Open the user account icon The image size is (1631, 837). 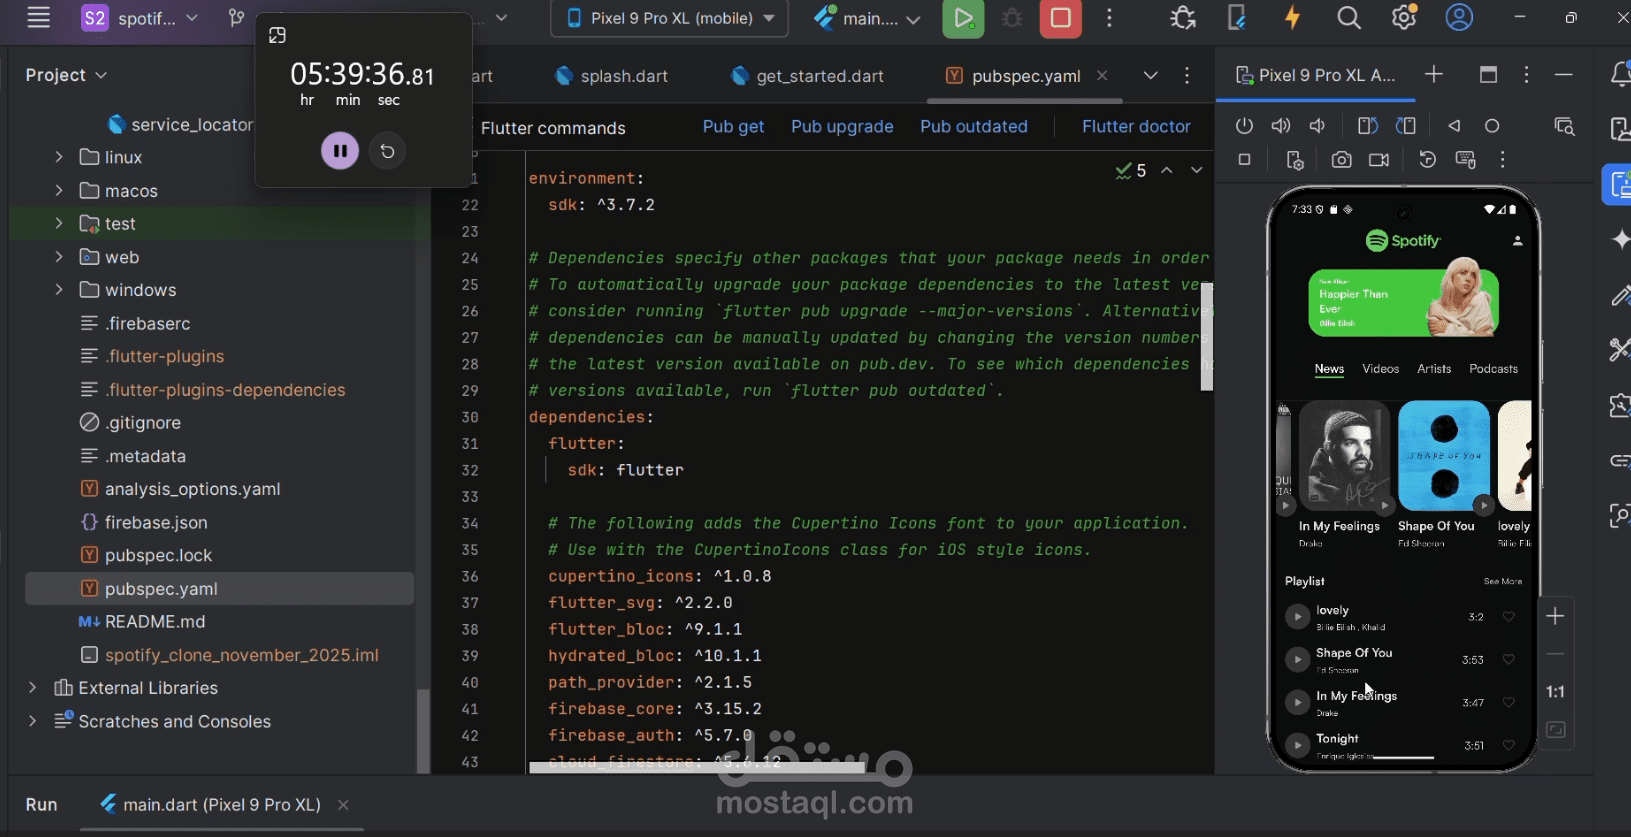(x=1459, y=18)
